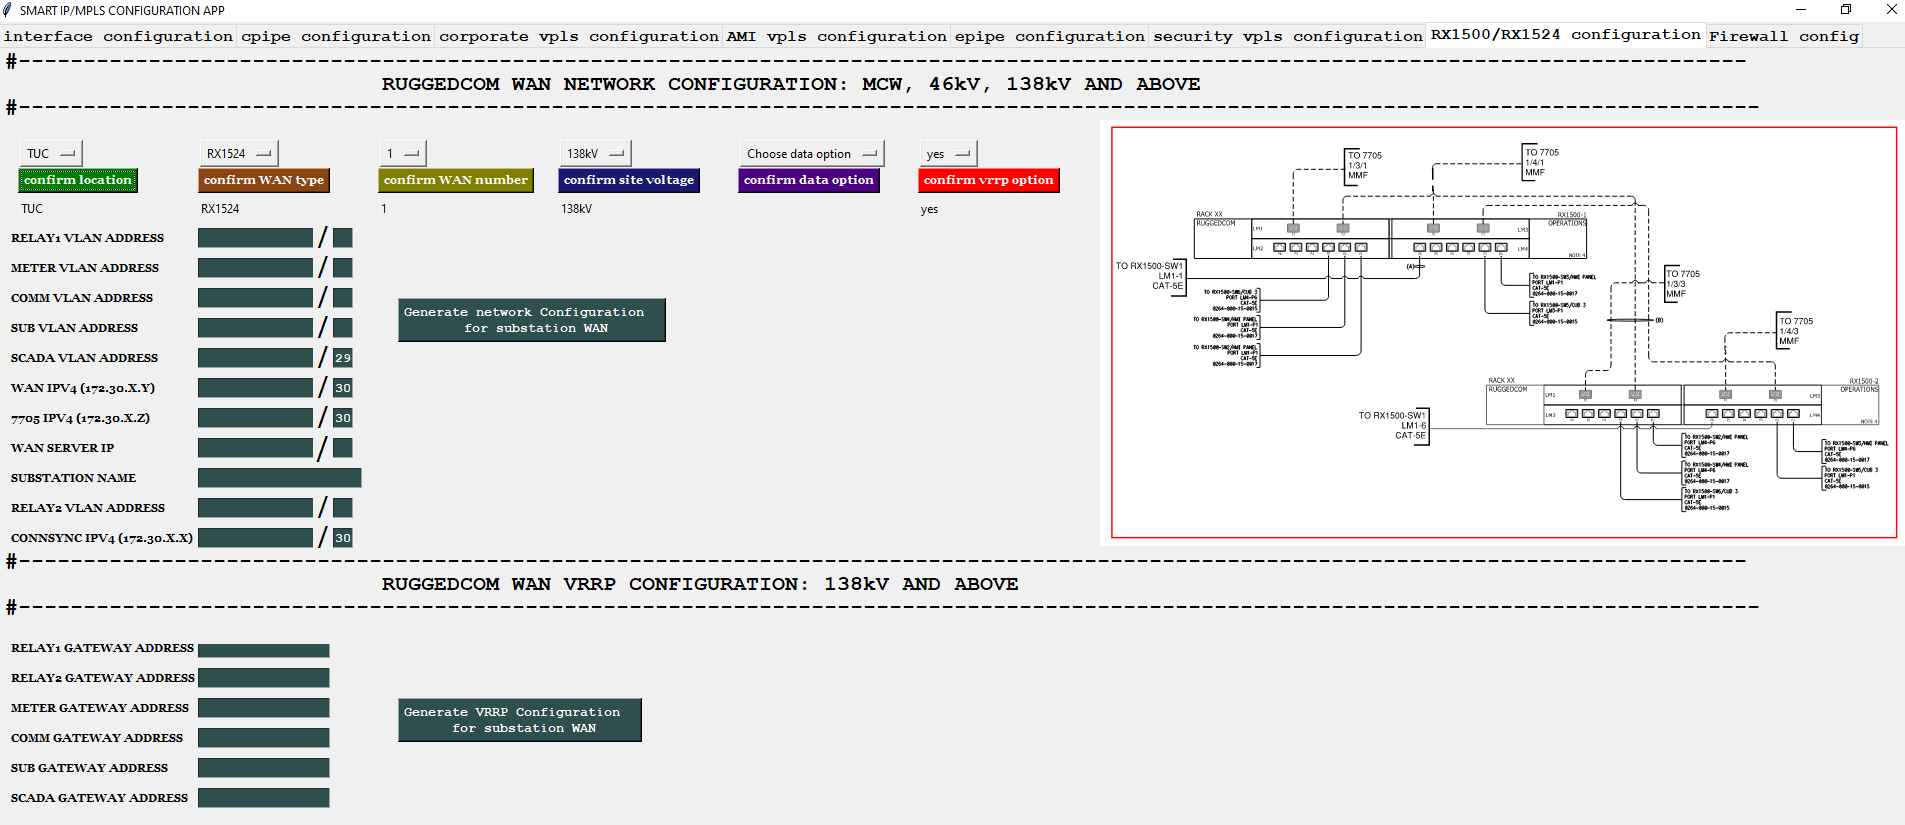The image size is (1905, 825).
Task: Click the COMM VLAN ADDRESS entry field
Action: pos(256,298)
